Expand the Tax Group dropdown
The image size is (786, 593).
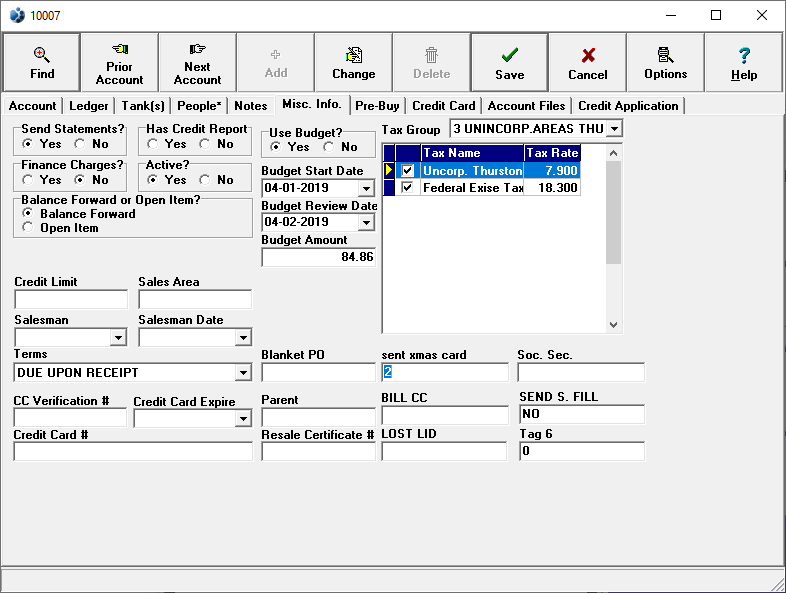tap(613, 129)
